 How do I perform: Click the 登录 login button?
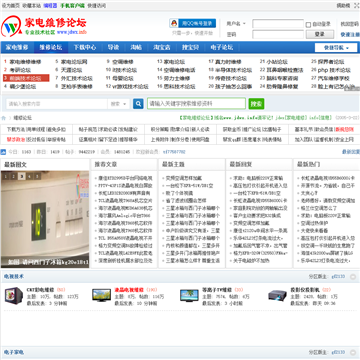pos(320,34)
